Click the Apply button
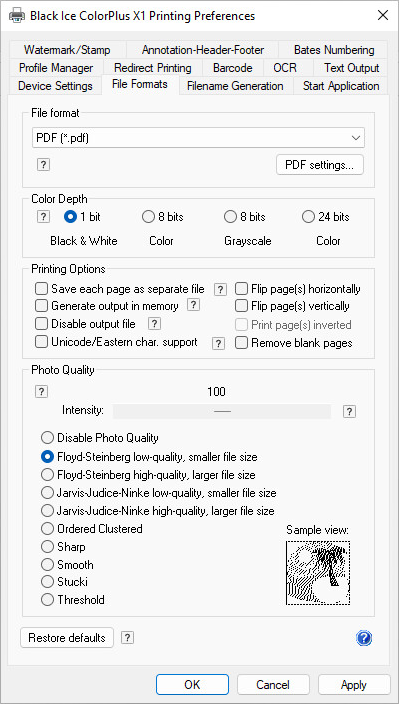The image size is (399, 704). [x=354, y=685]
